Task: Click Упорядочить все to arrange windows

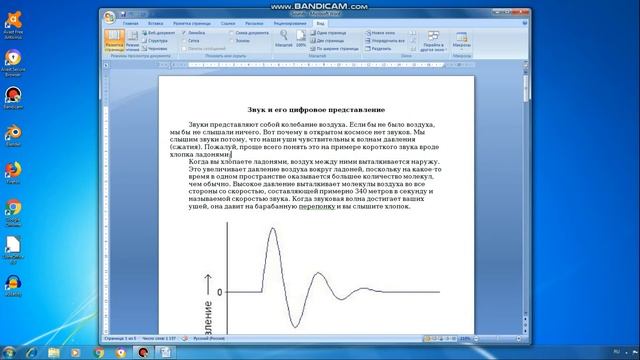Action: [x=385, y=41]
